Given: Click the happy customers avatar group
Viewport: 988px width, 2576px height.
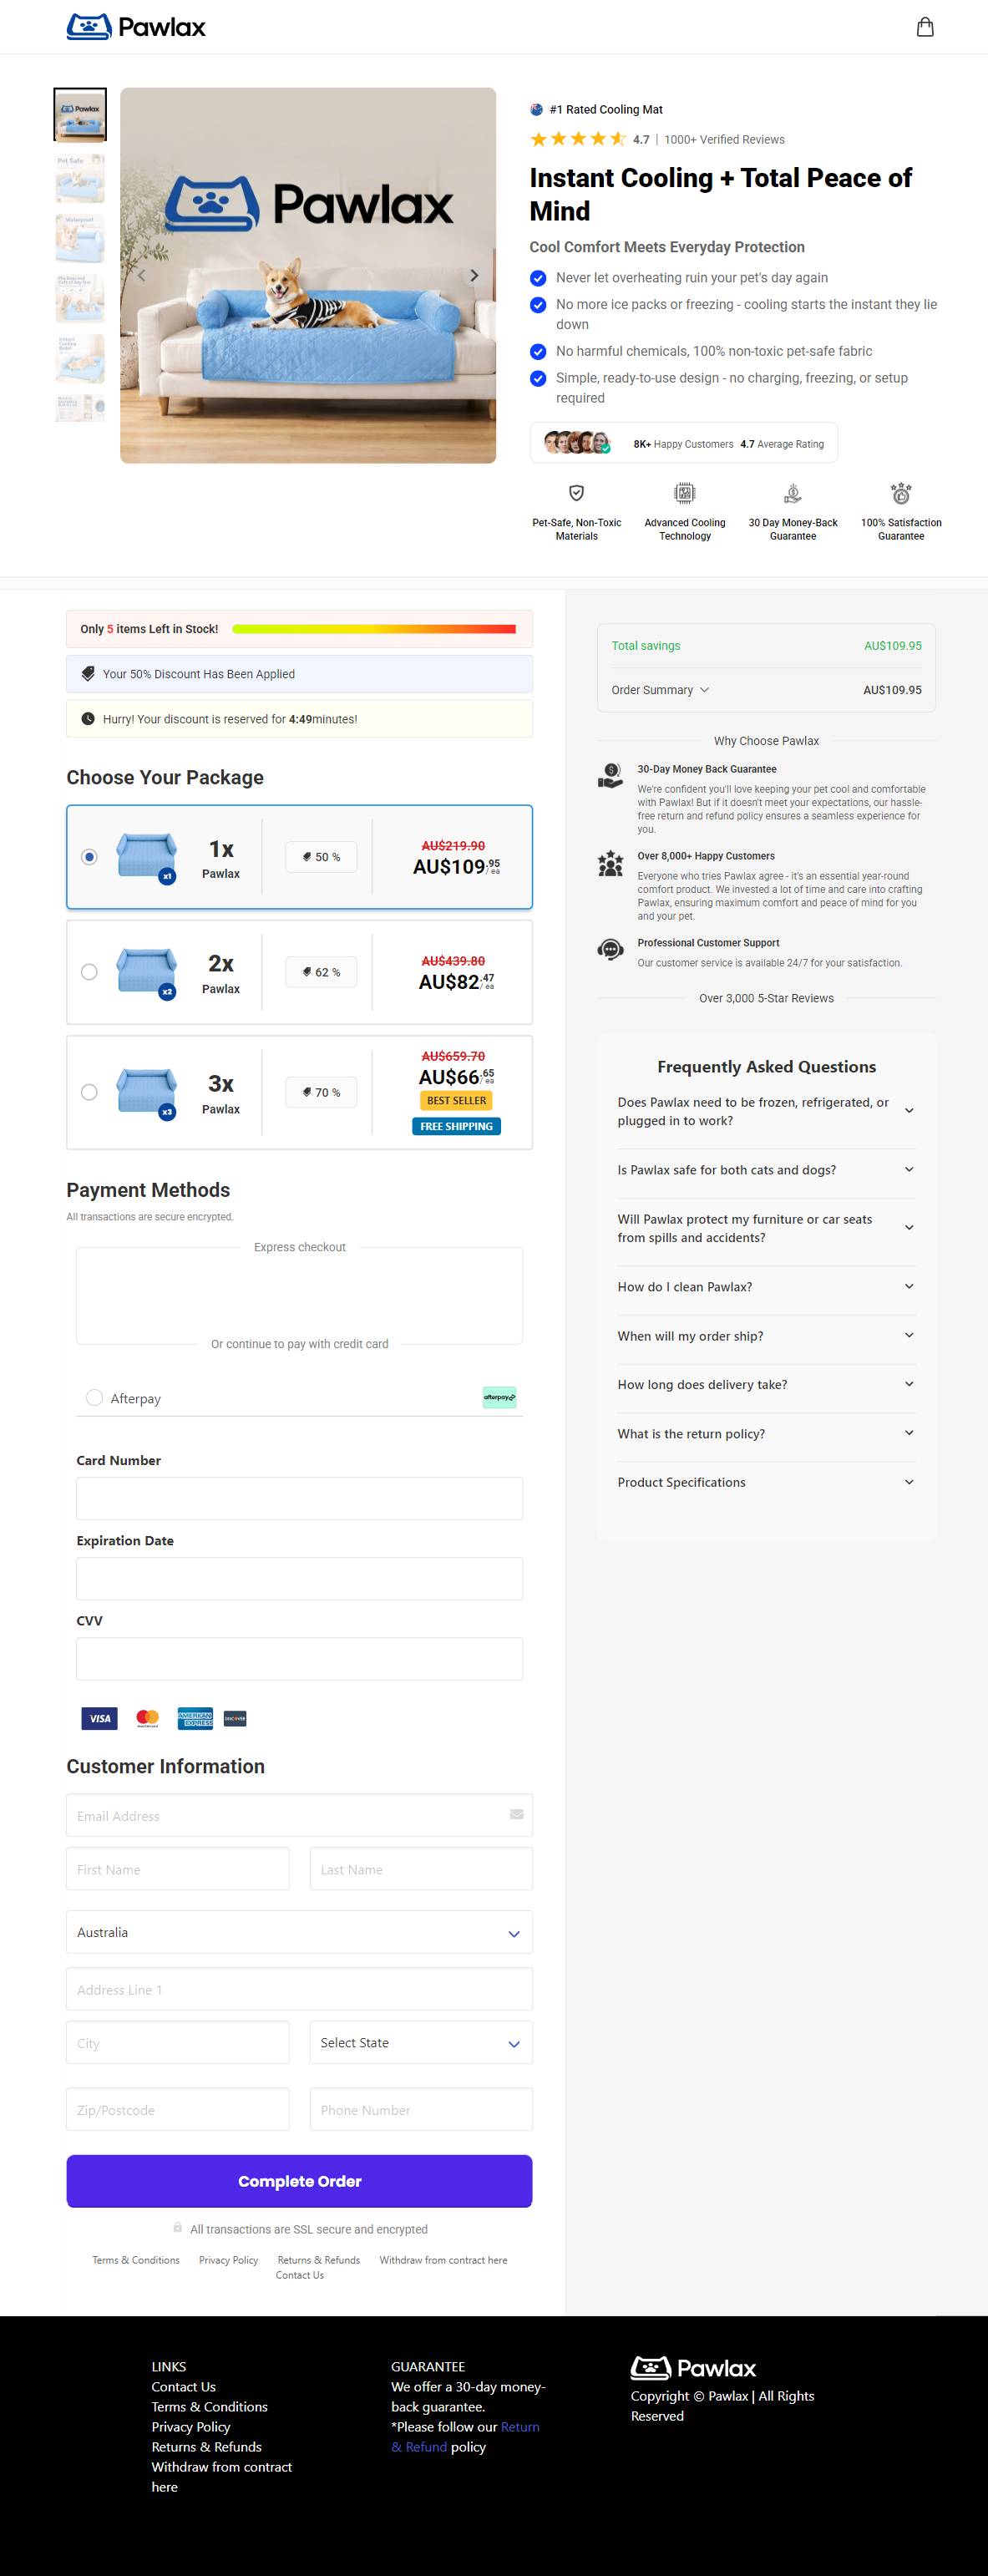Looking at the screenshot, I should (577, 442).
